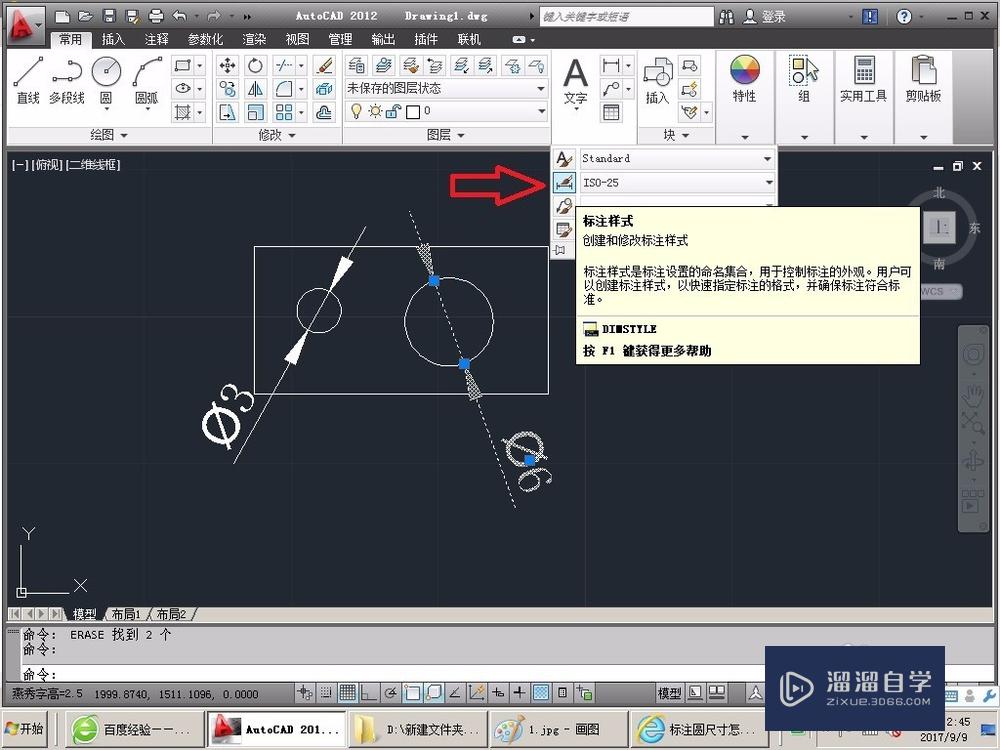Toggle Object Snap in status bar
The image size is (1000, 750).
click(x=412, y=693)
